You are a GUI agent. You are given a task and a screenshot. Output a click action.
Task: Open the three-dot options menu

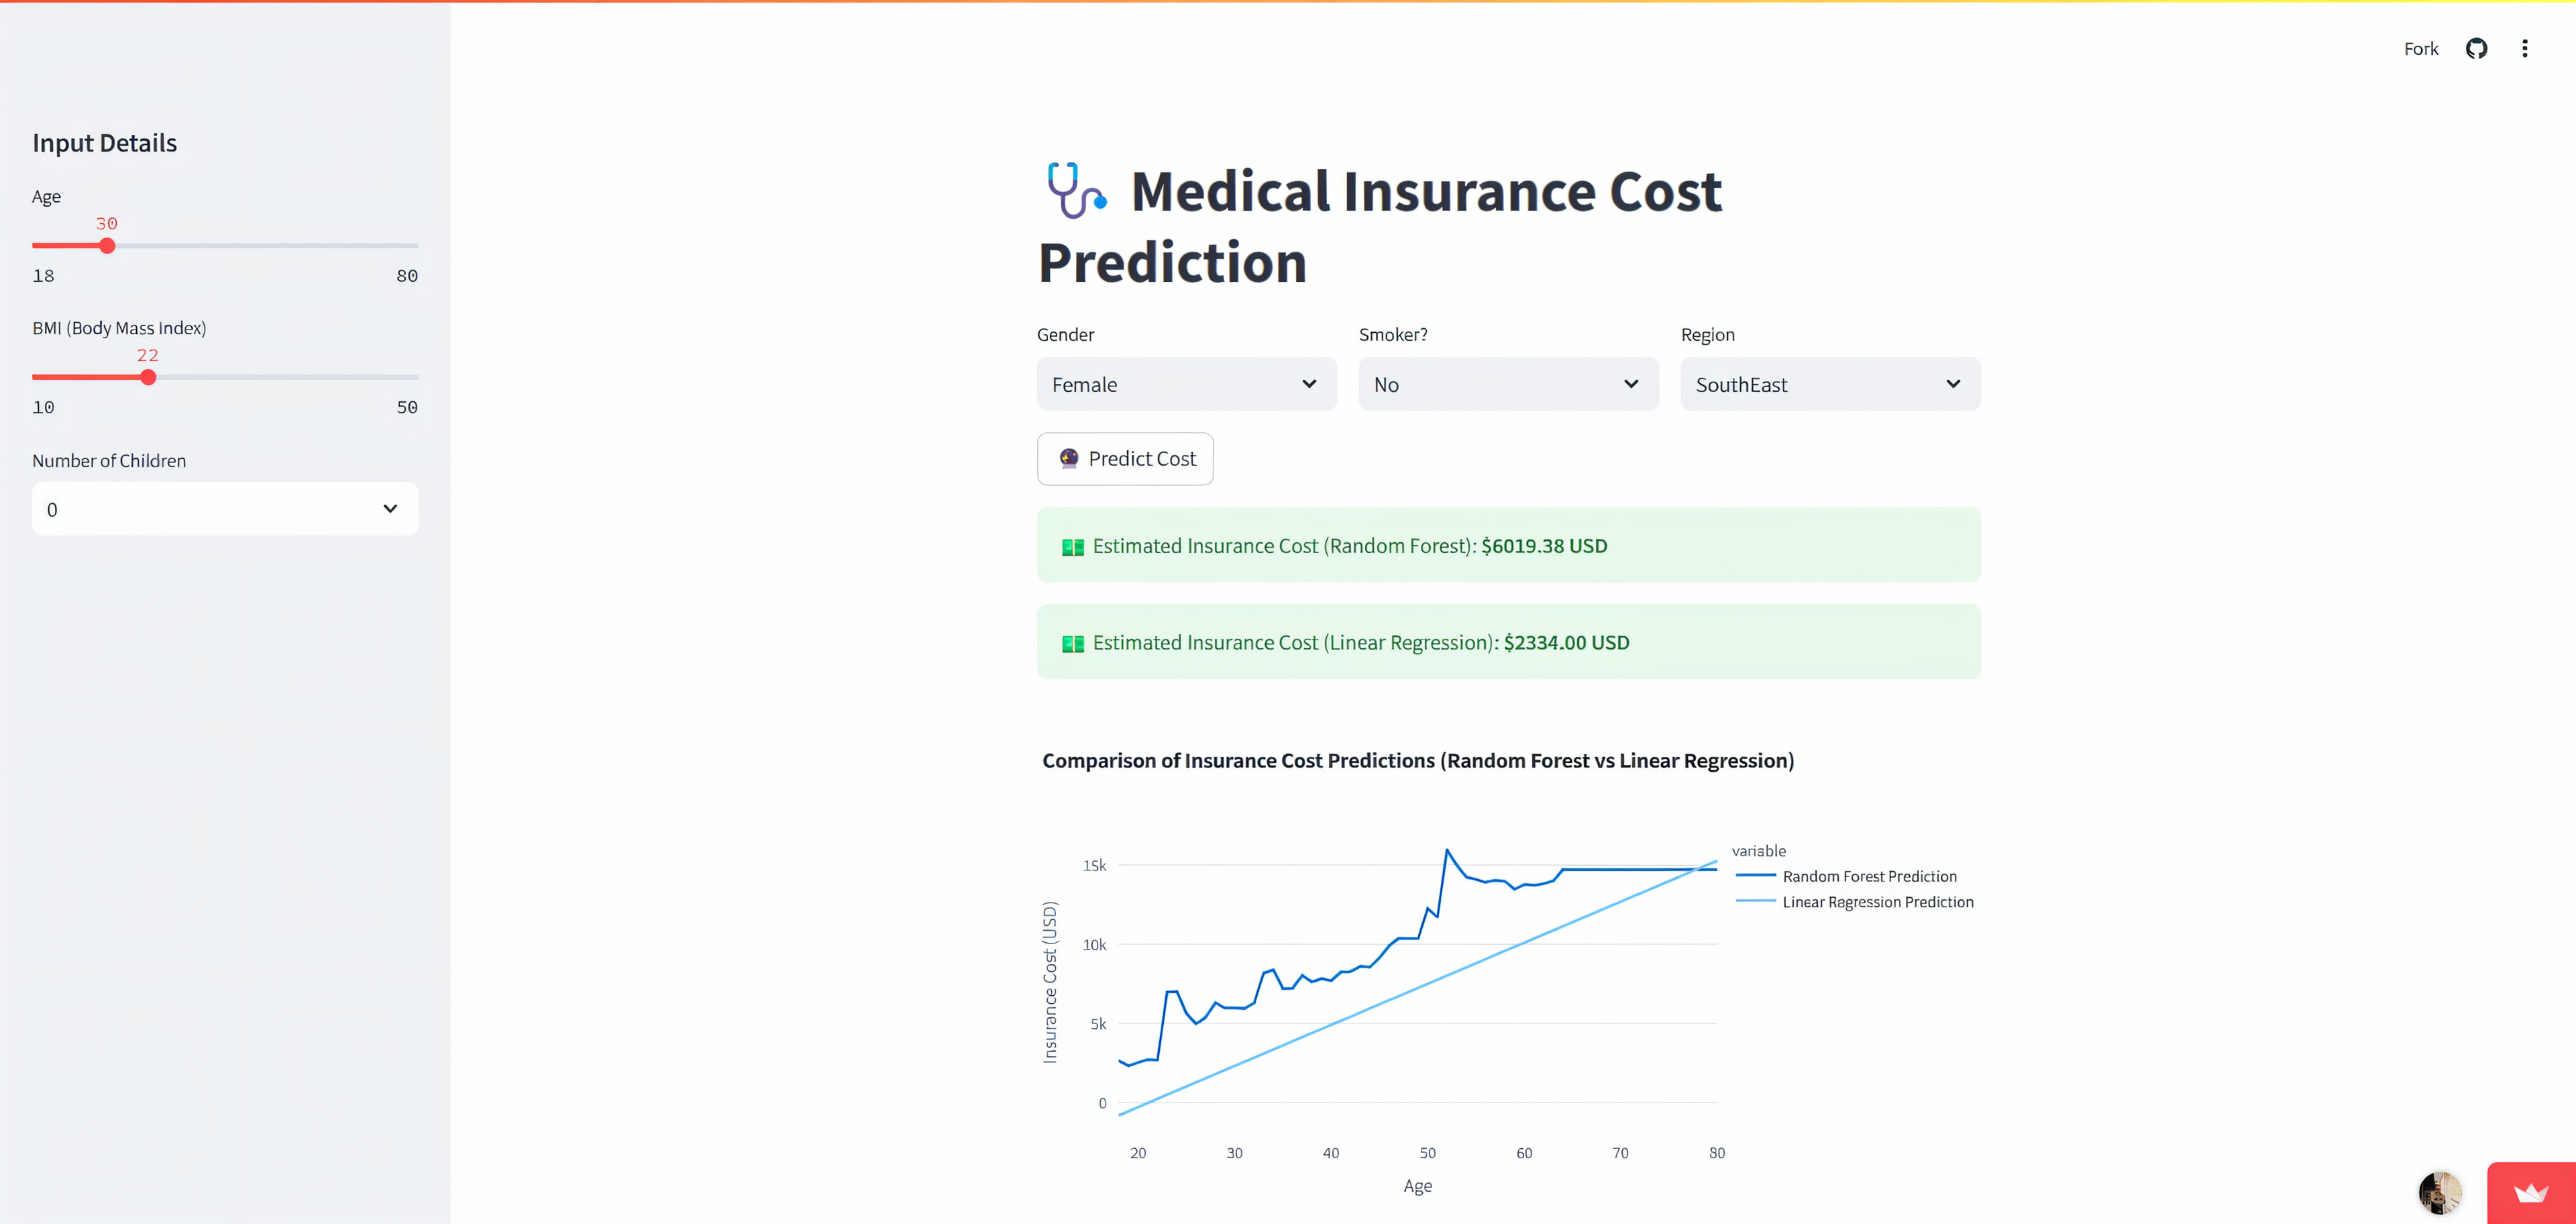click(2525, 48)
